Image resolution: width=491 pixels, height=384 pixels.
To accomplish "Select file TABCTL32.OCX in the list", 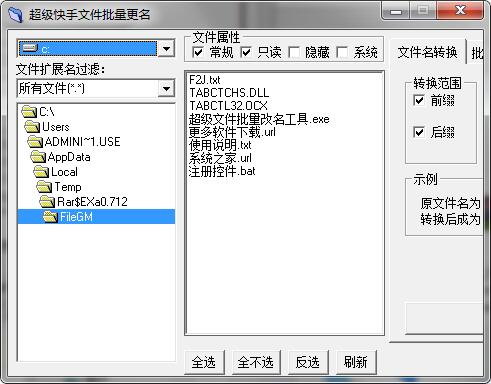I will coord(228,106).
